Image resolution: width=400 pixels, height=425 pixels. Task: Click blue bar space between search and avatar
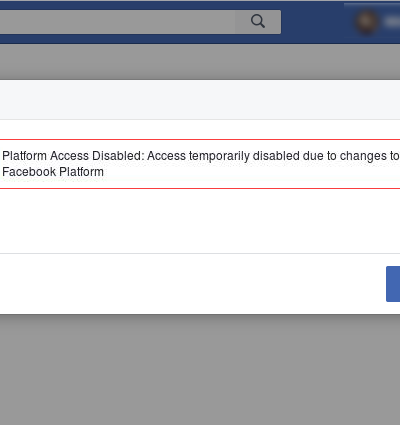317,22
